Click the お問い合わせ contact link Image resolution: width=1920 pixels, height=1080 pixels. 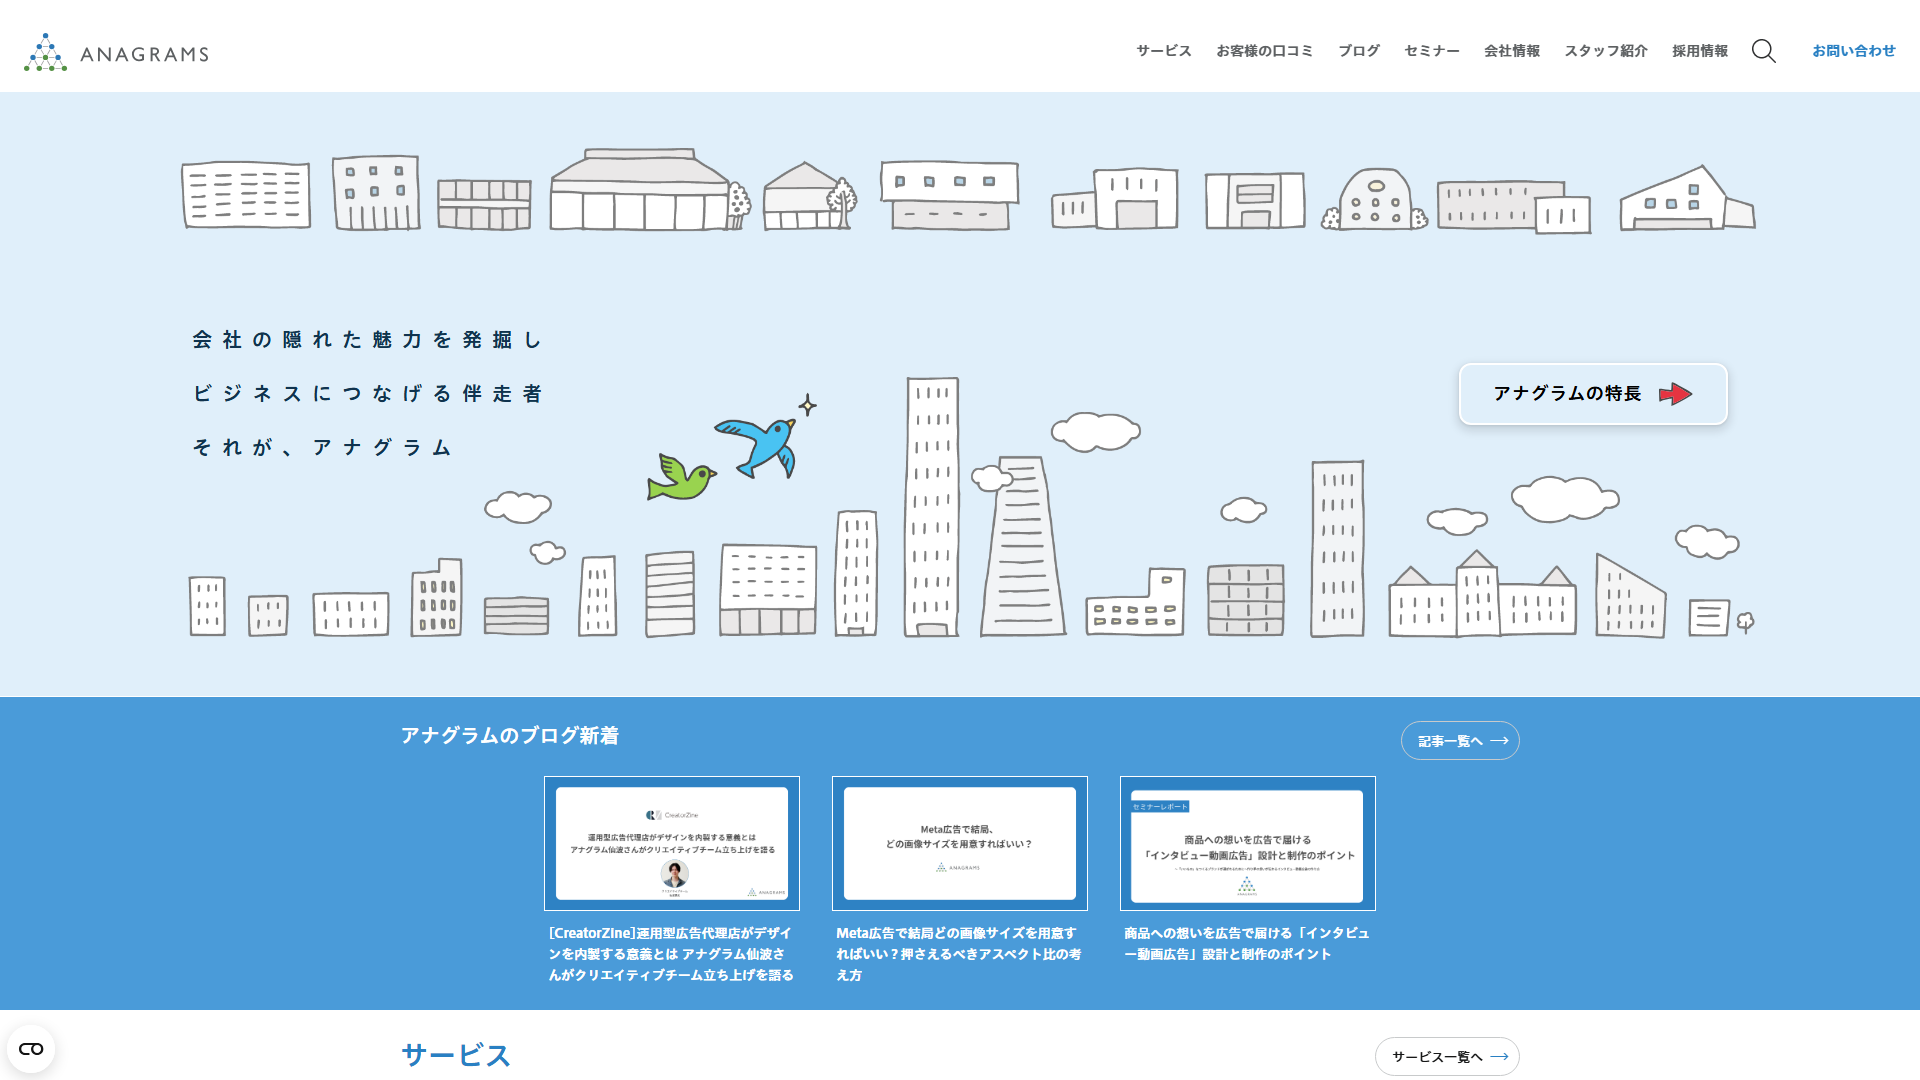pyautogui.click(x=1853, y=51)
